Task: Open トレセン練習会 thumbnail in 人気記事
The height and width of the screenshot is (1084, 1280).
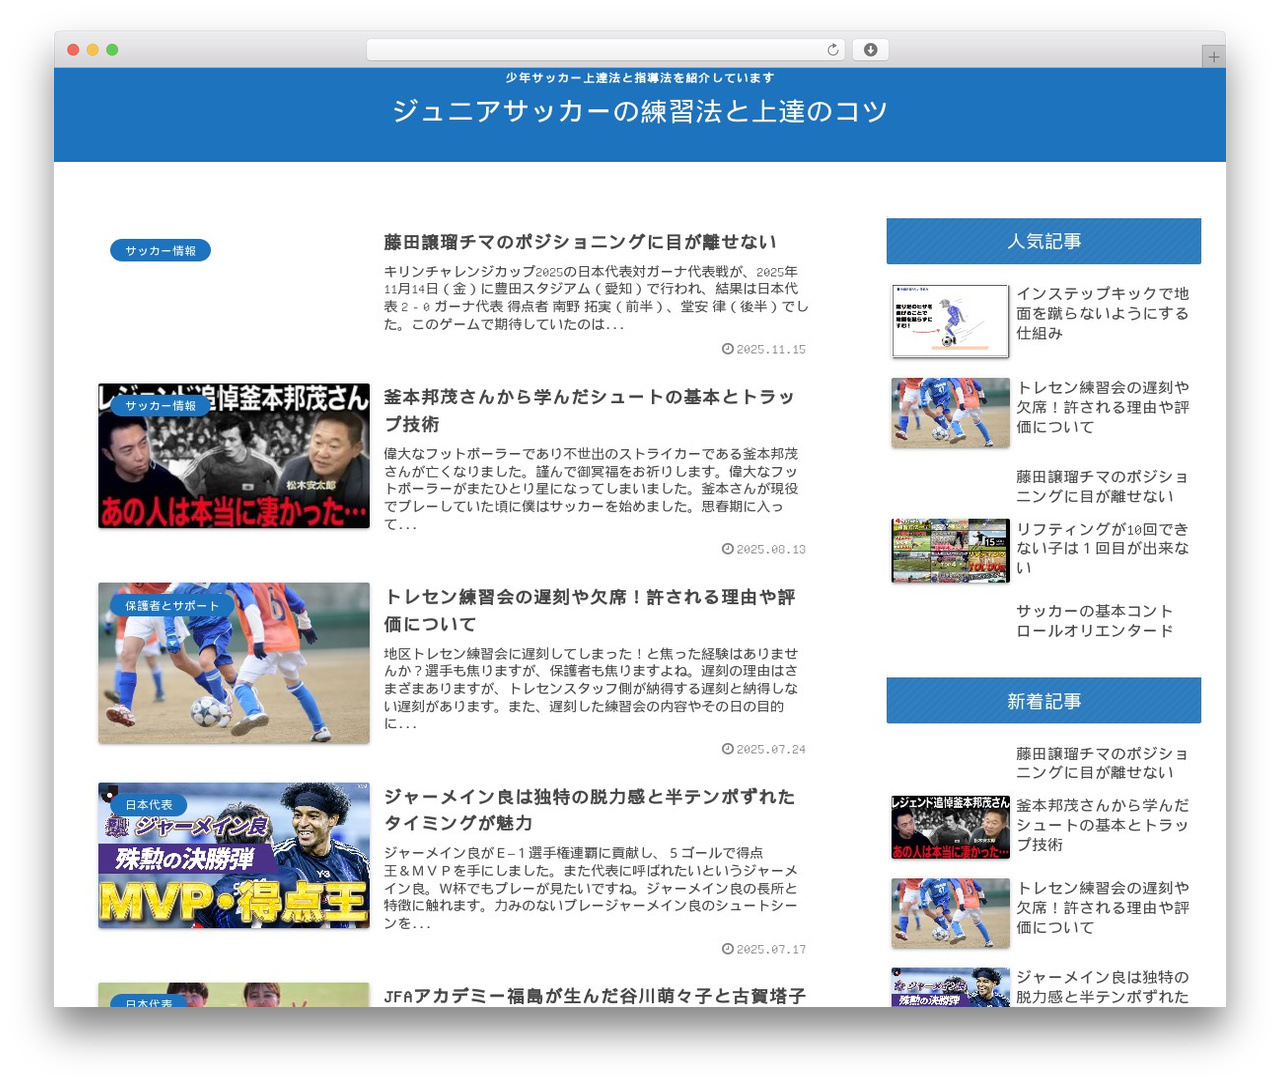Action: click(950, 412)
